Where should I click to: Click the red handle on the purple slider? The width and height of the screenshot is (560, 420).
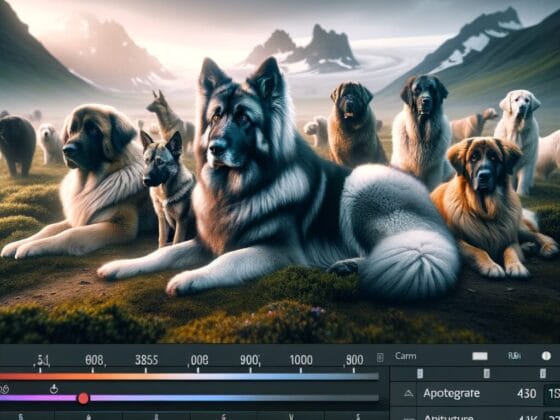[x=83, y=398]
